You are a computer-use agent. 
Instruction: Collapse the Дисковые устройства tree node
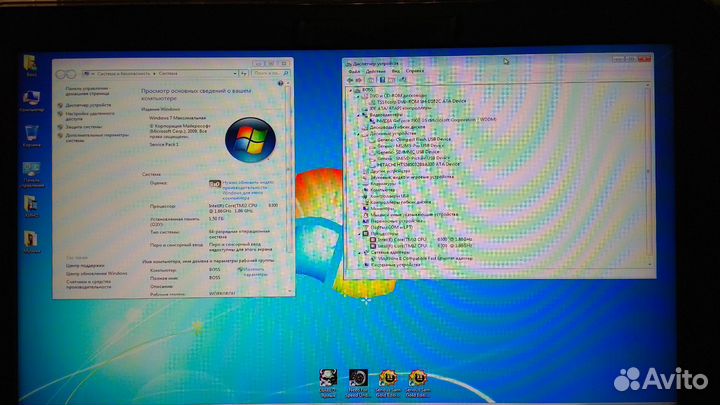[x=359, y=134]
